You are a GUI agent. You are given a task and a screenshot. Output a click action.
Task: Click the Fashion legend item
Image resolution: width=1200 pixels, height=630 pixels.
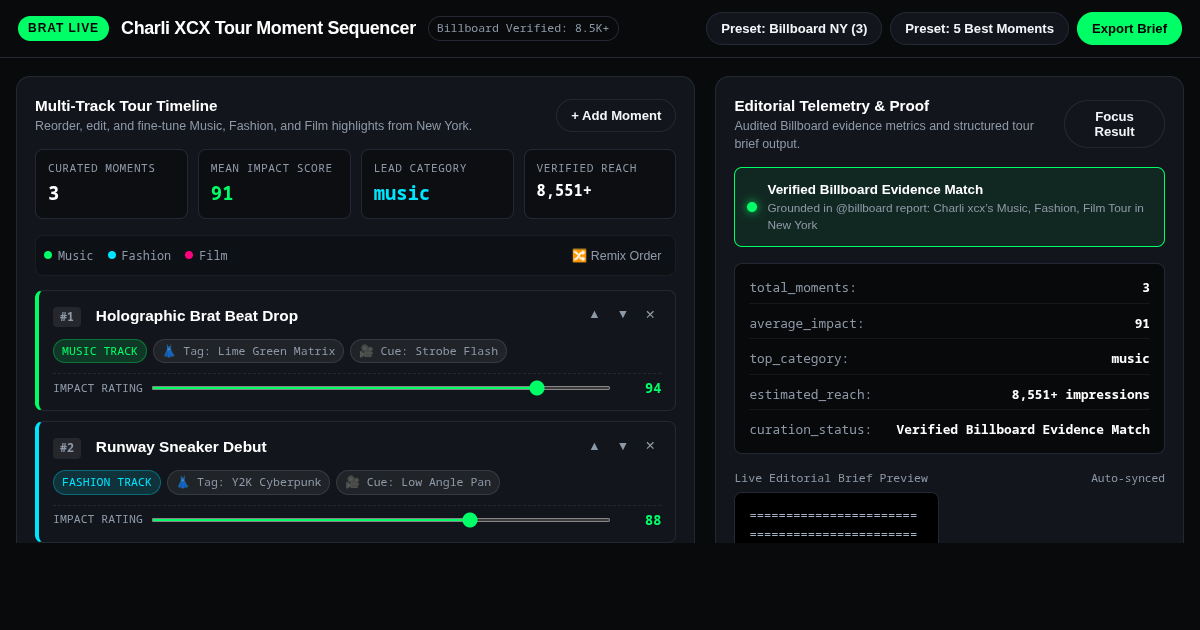point(139,256)
